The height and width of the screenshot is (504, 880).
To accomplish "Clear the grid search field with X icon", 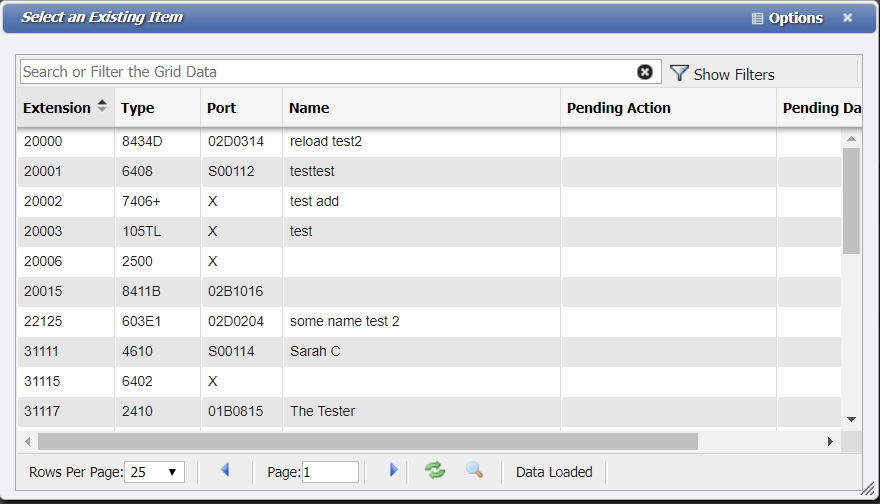I will (645, 72).
